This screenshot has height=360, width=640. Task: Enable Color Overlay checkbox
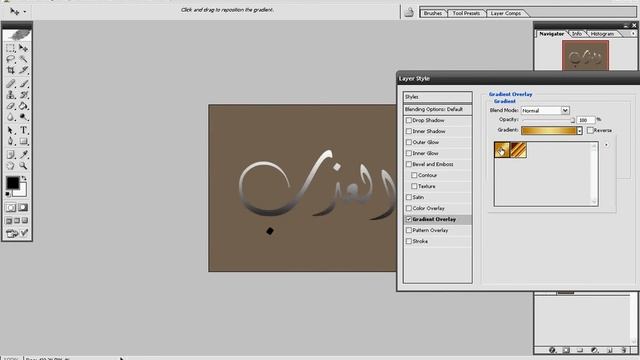click(x=409, y=209)
